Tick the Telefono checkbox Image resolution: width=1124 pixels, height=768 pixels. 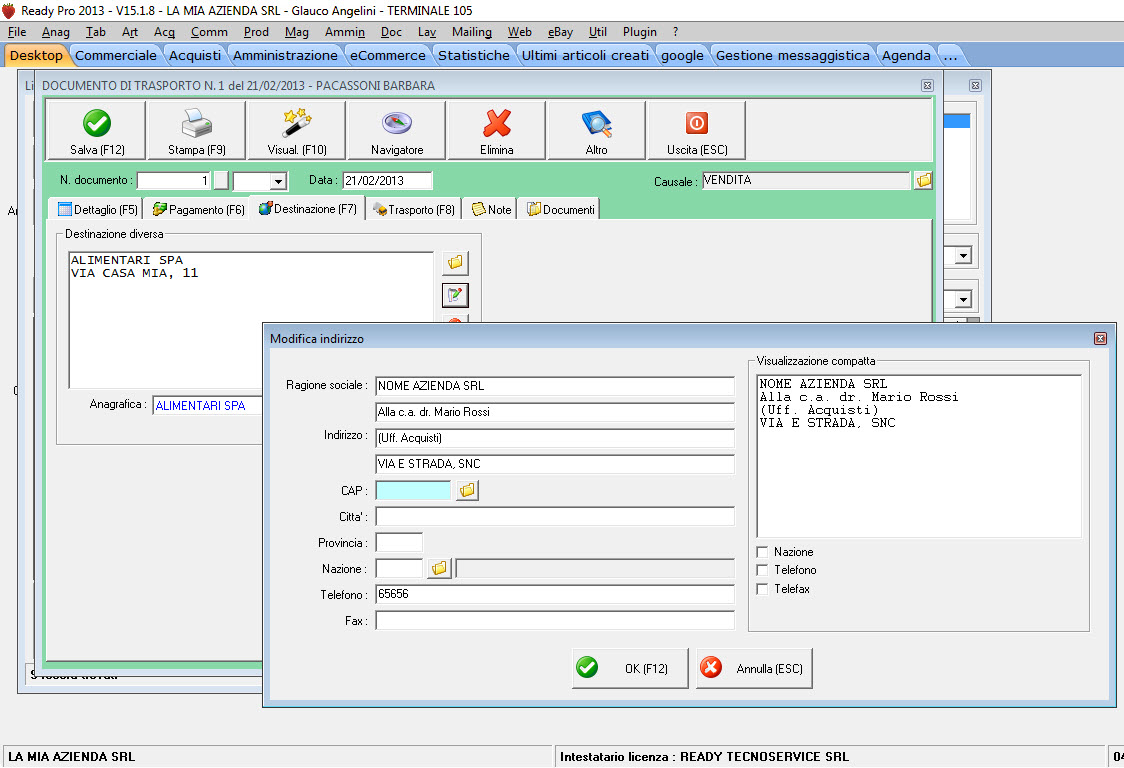click(763, 570)
